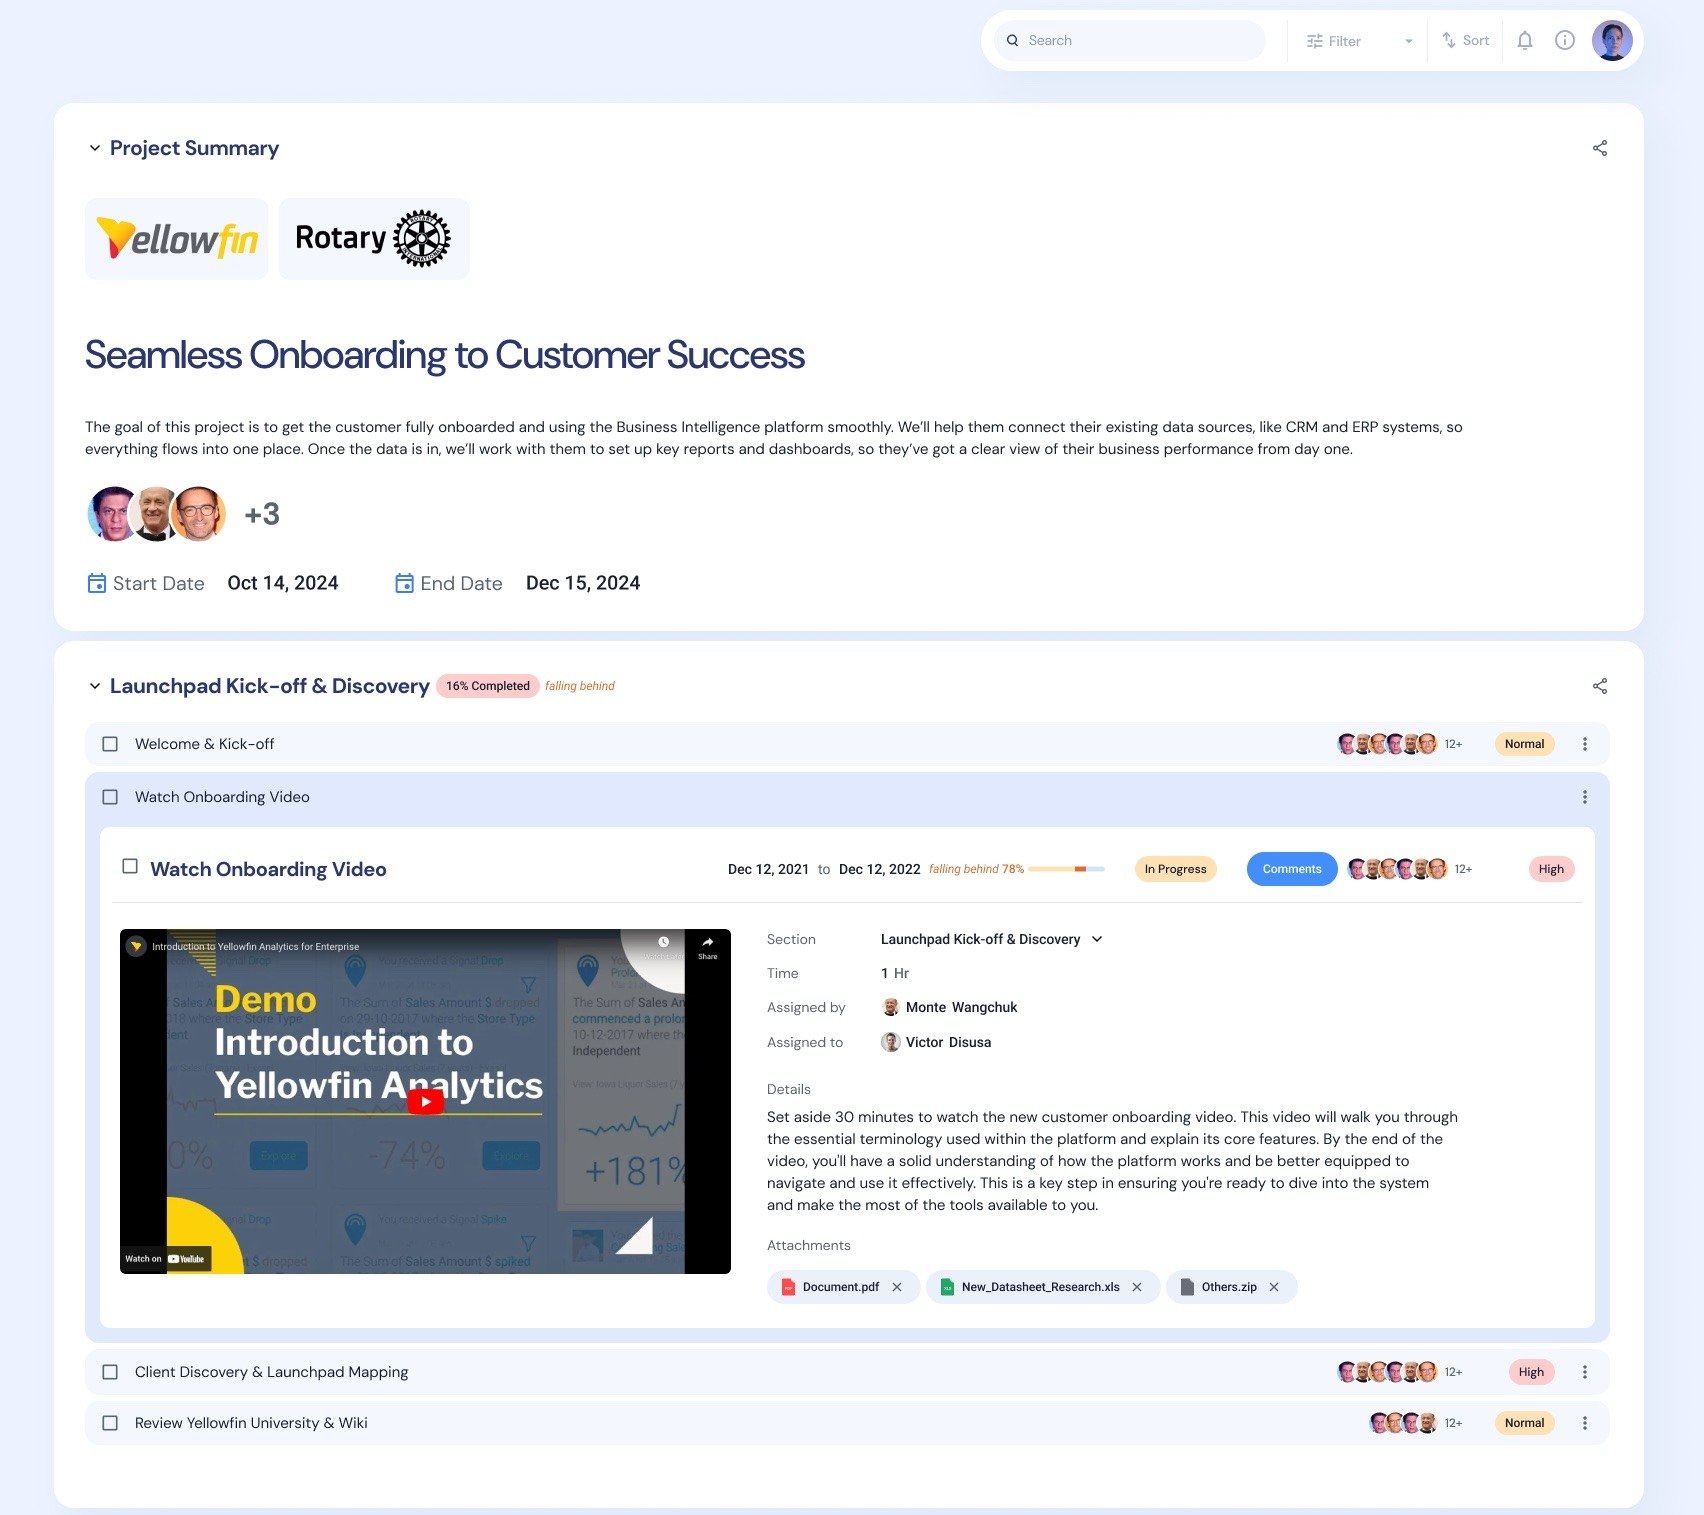Click the search magnifier icon
The height and width of the screenshot is (1515, 1704).
coord(1012,41)
